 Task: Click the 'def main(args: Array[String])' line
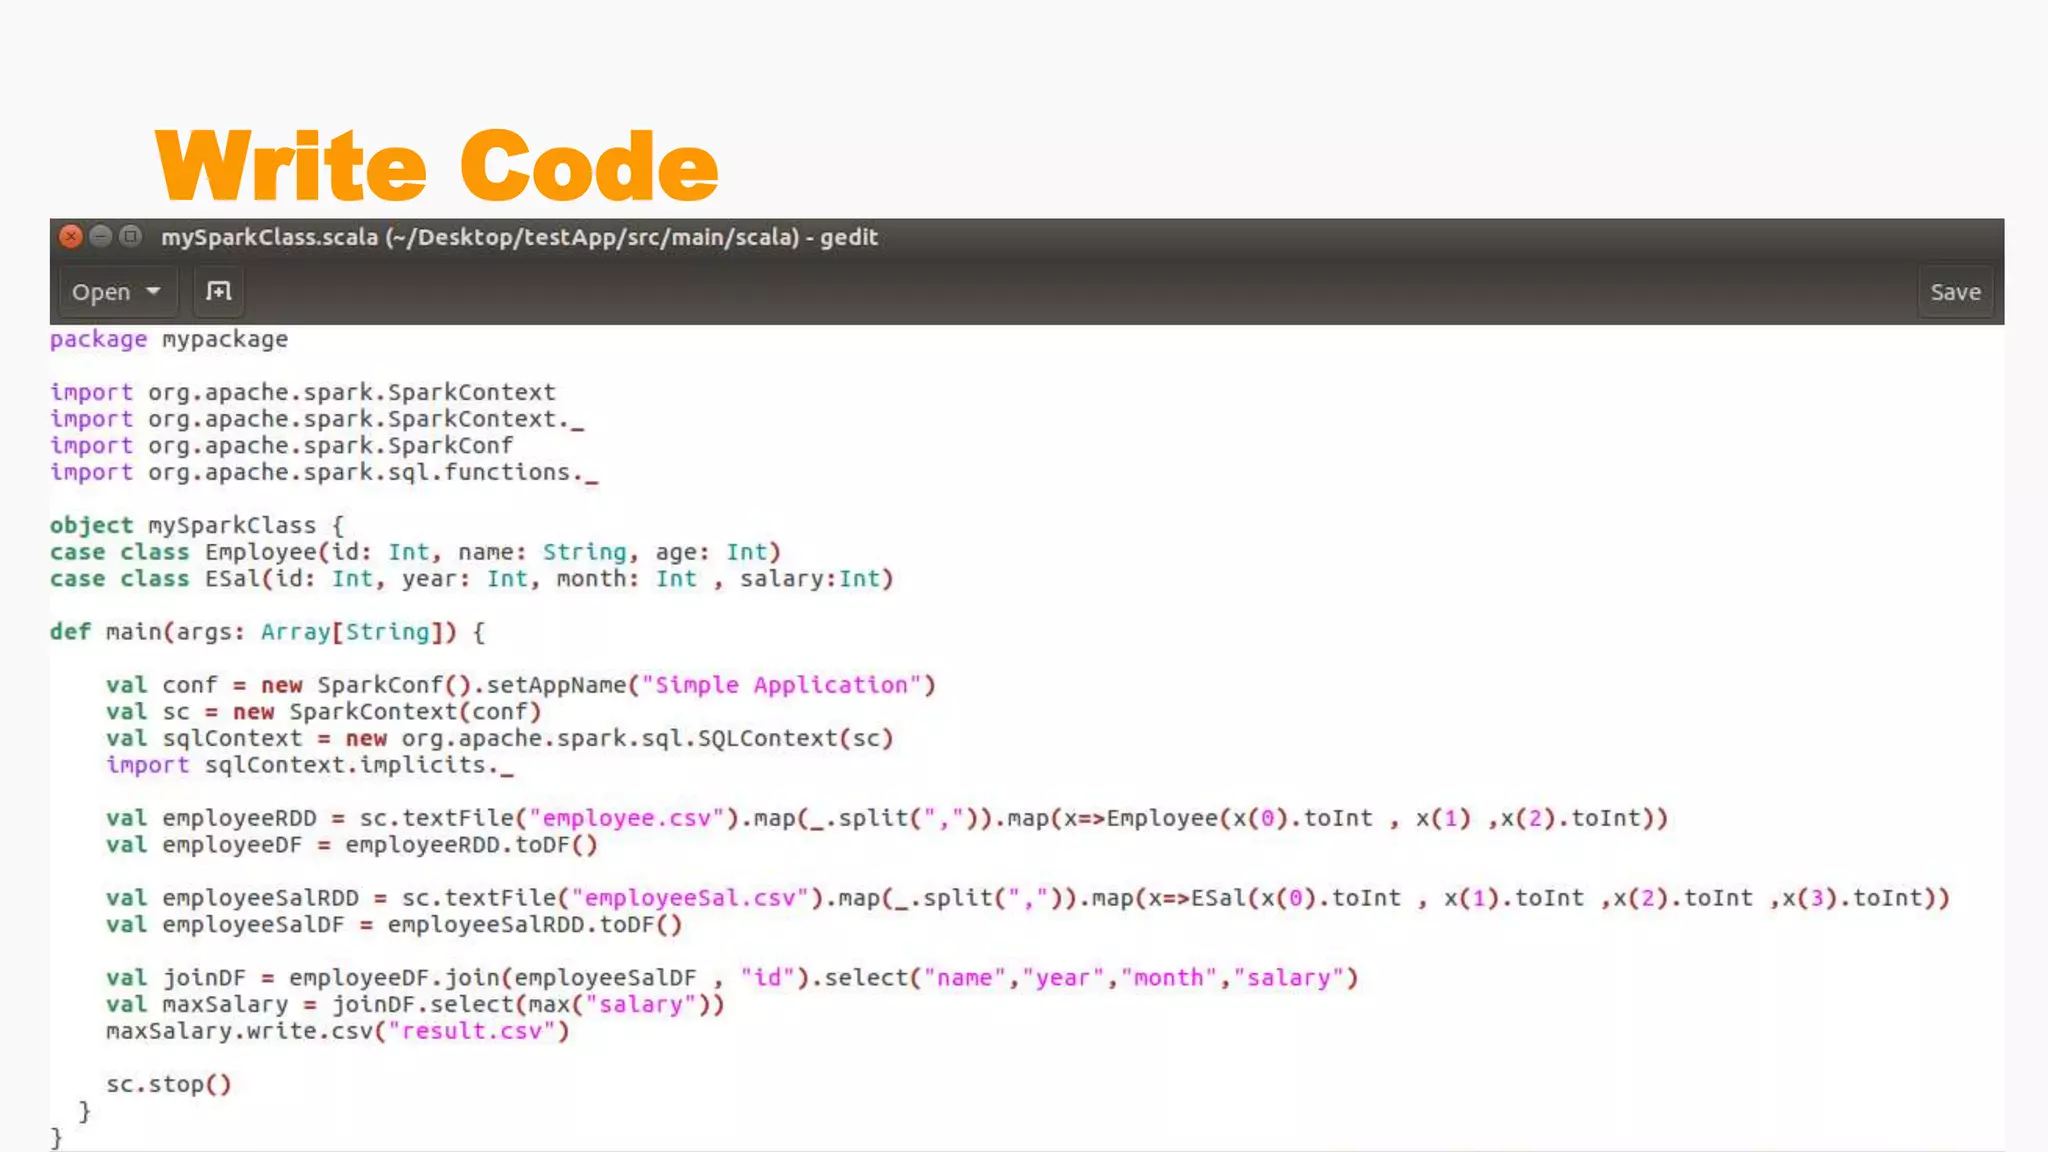pyautogui.click(x=268, y=632)
